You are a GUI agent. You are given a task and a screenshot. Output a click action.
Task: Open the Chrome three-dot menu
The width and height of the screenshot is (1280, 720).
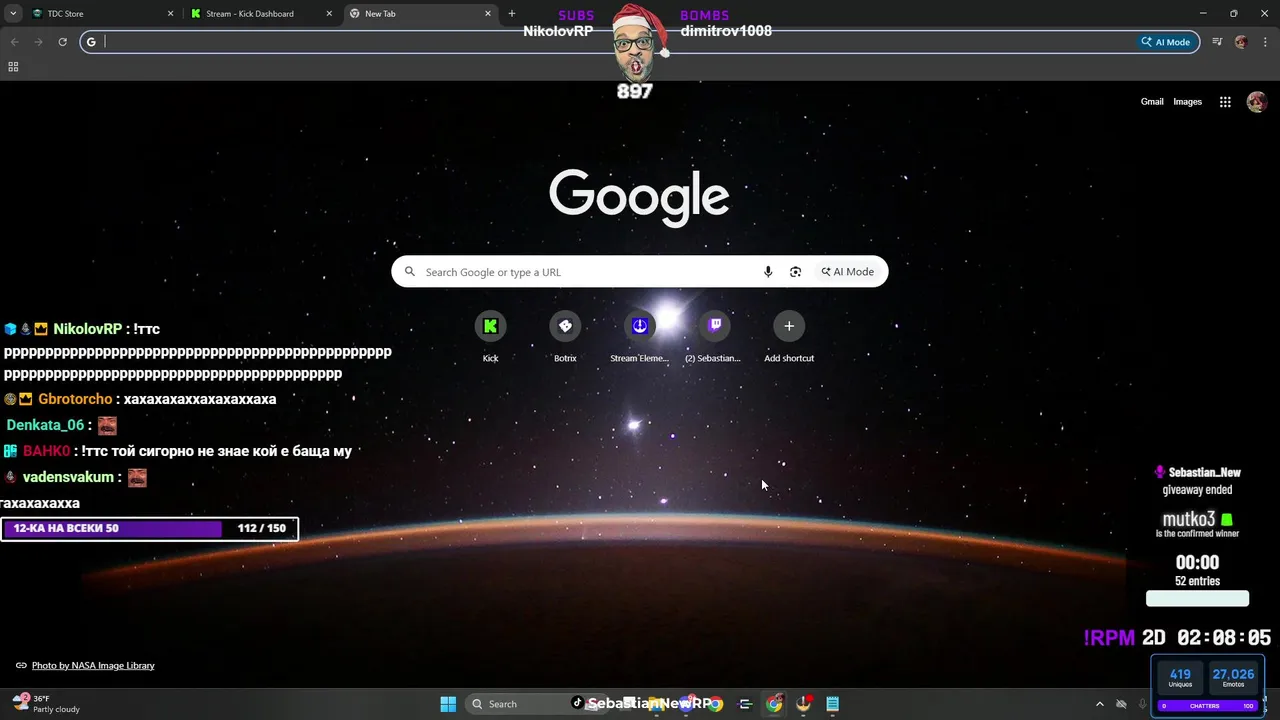click(x=1263, y=42)
